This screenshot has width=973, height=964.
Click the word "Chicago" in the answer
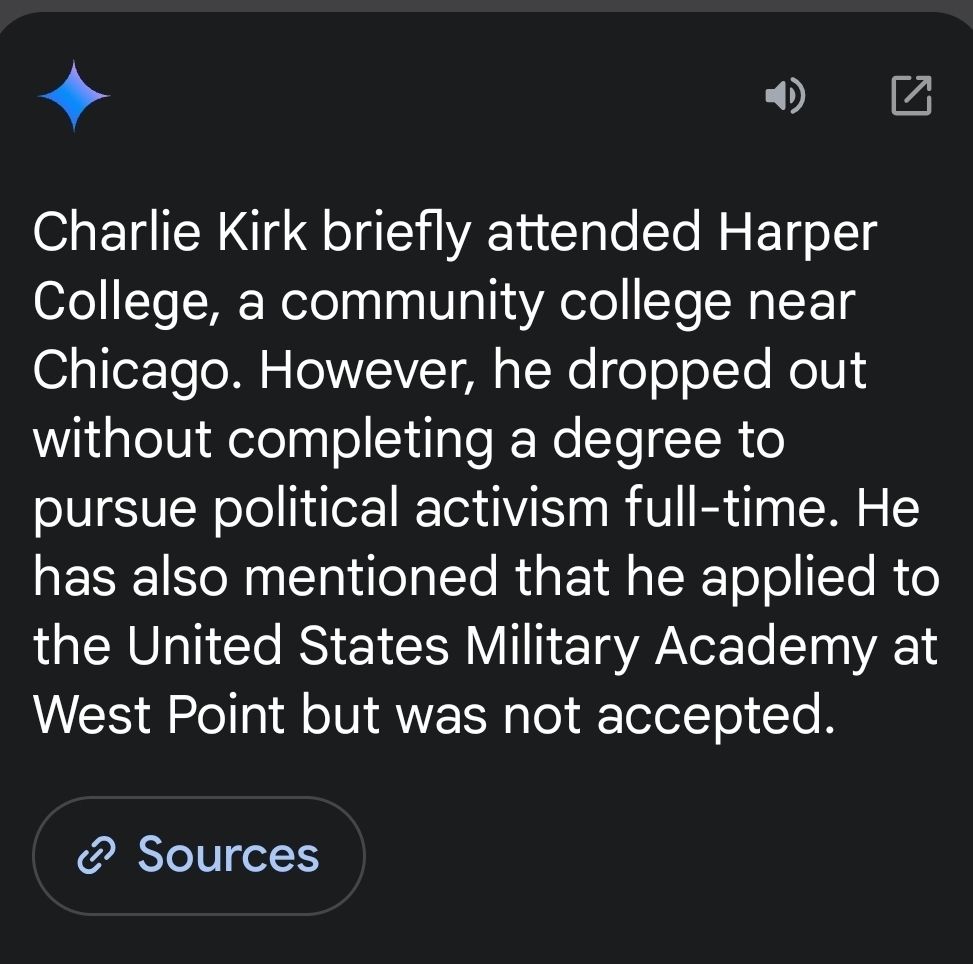132,372
